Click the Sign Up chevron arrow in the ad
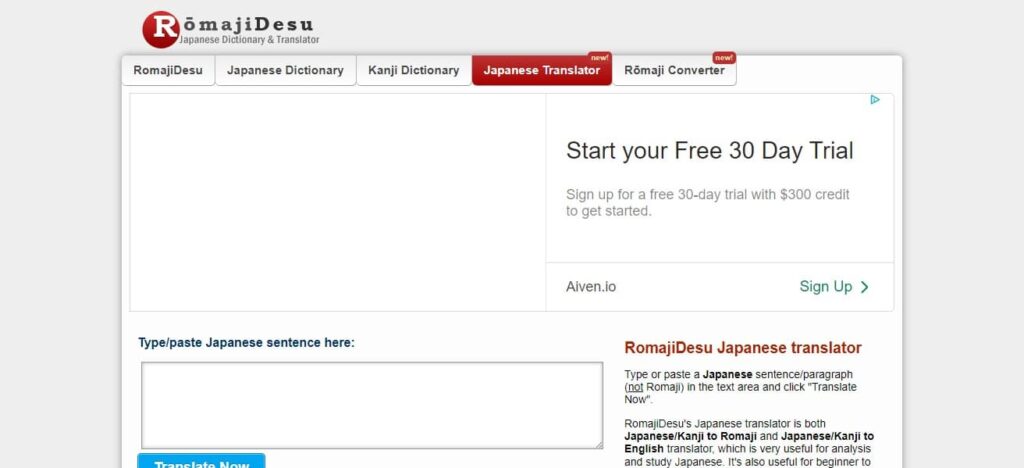The height and width of the screenshot is (468, 1024). pyautogui.click(x=865, y=287)
